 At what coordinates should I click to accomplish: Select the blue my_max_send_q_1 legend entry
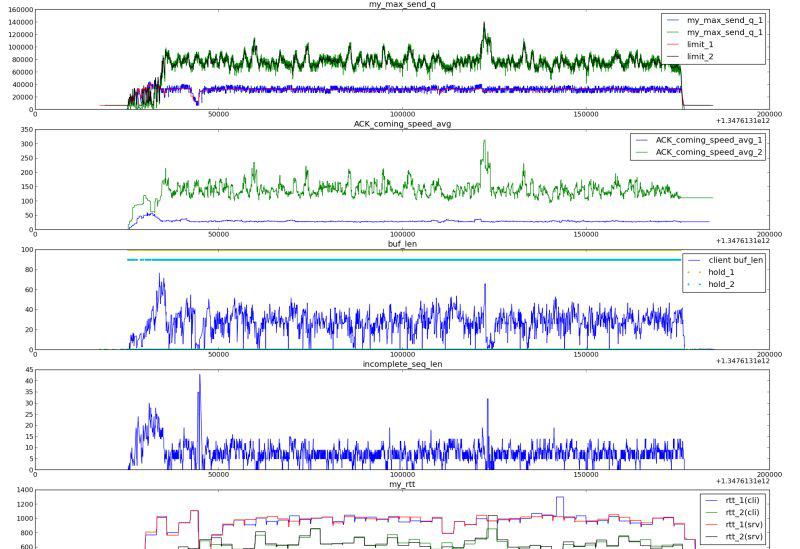(x=715, y=20)
